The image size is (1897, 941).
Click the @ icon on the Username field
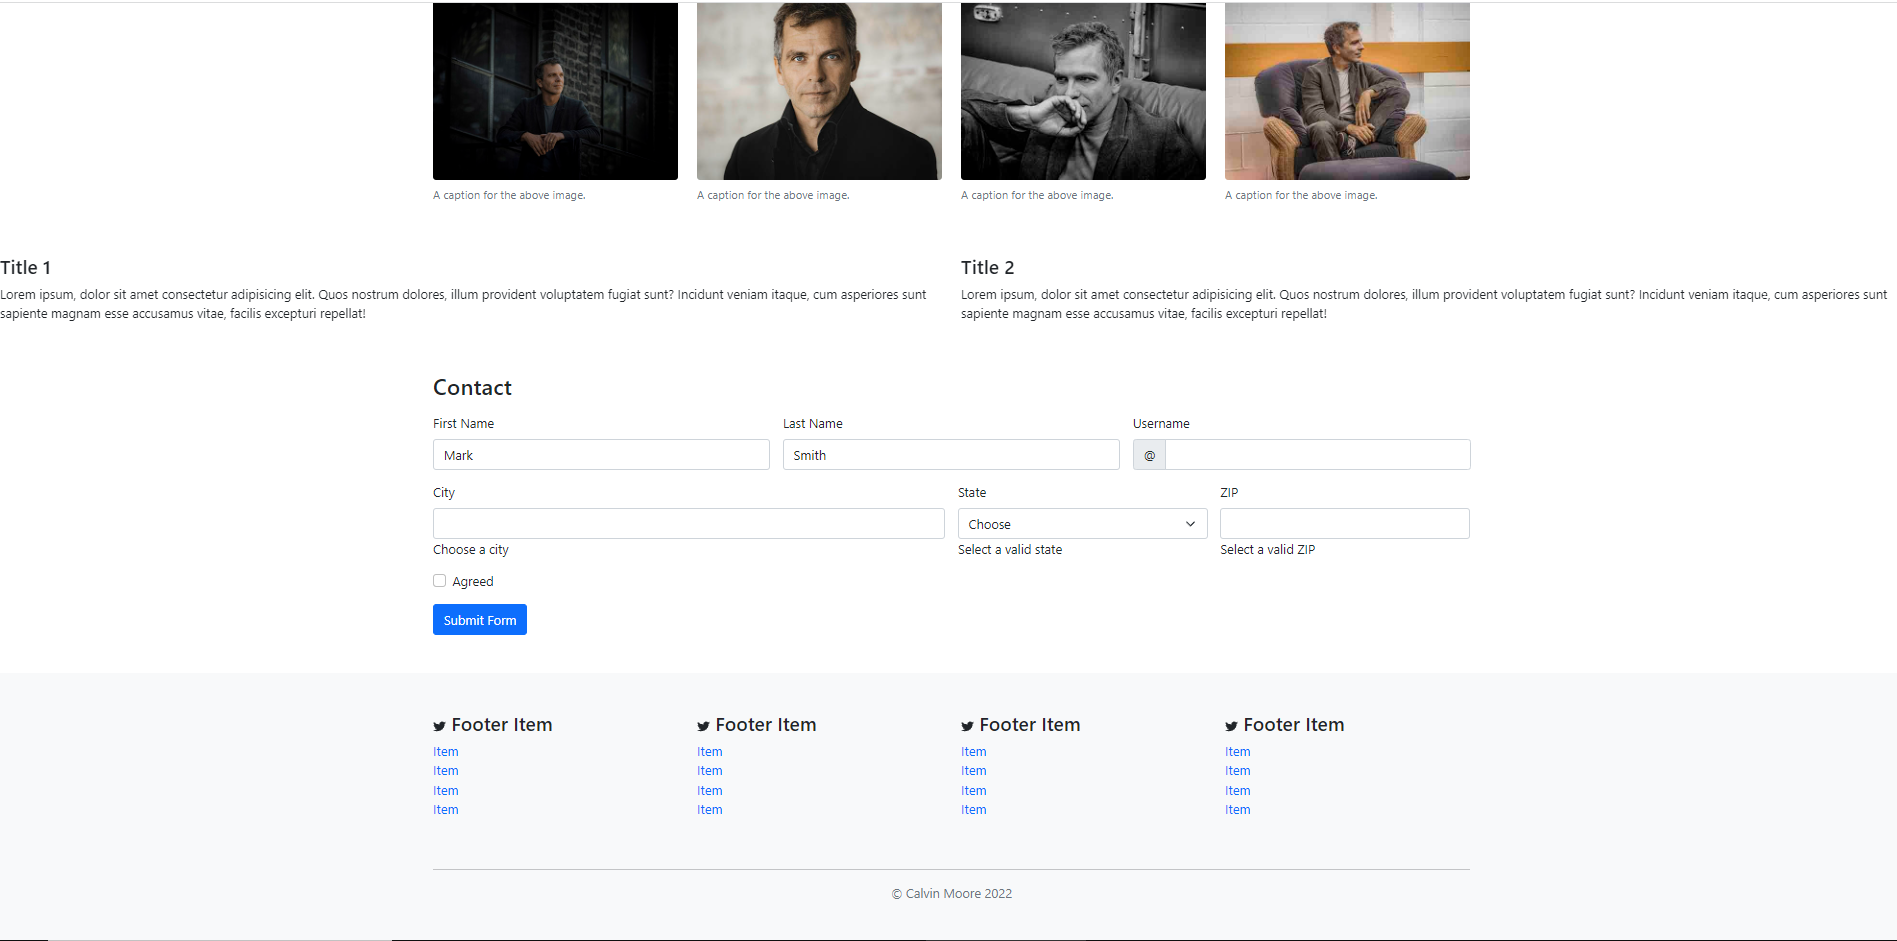(1148, 454)
